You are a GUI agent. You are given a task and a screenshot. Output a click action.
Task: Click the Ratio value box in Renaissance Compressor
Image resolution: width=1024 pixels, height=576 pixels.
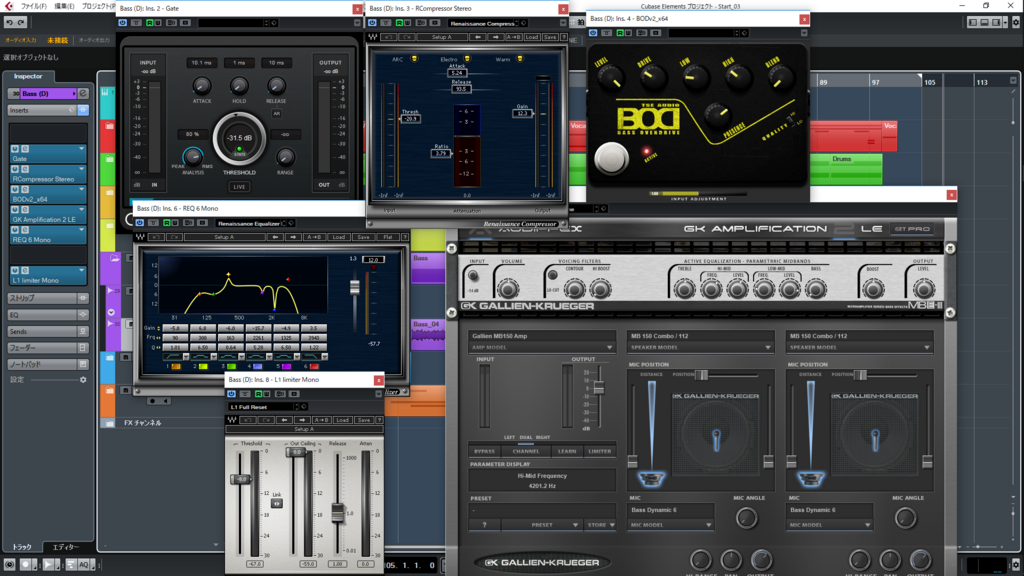(440, 153)
